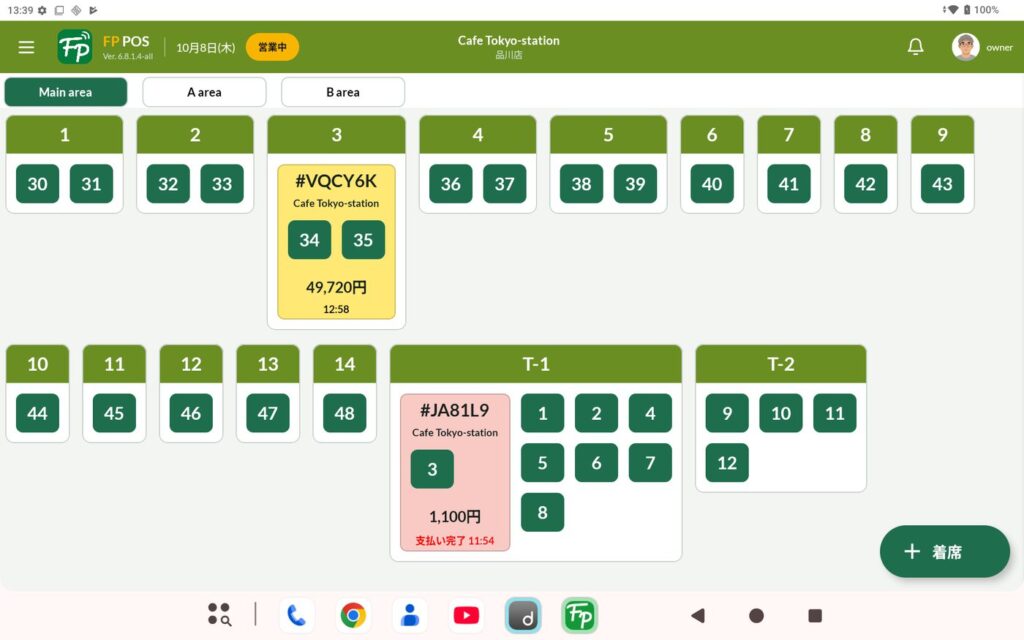The width and height of the screenshot is (1024, 640).
Task: Tap the Android back navigation button
Action: pyautogui.click(x=698, y=615)
